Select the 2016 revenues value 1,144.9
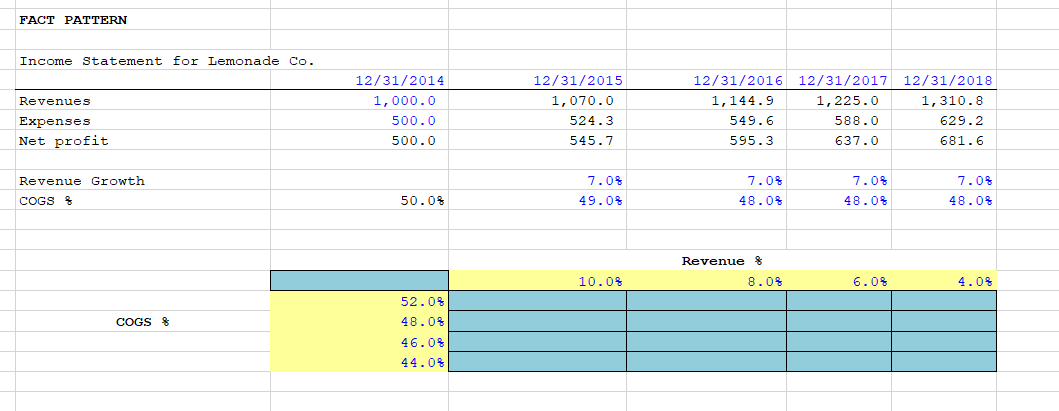 tap(706, 101)
